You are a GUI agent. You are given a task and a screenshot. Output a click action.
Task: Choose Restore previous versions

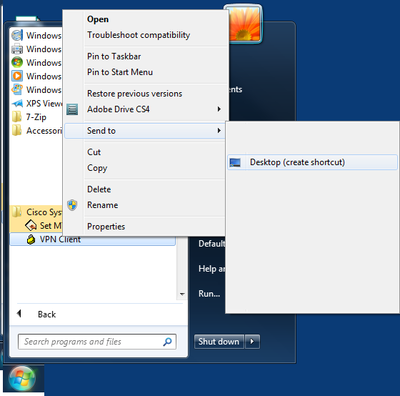point(135,94)
